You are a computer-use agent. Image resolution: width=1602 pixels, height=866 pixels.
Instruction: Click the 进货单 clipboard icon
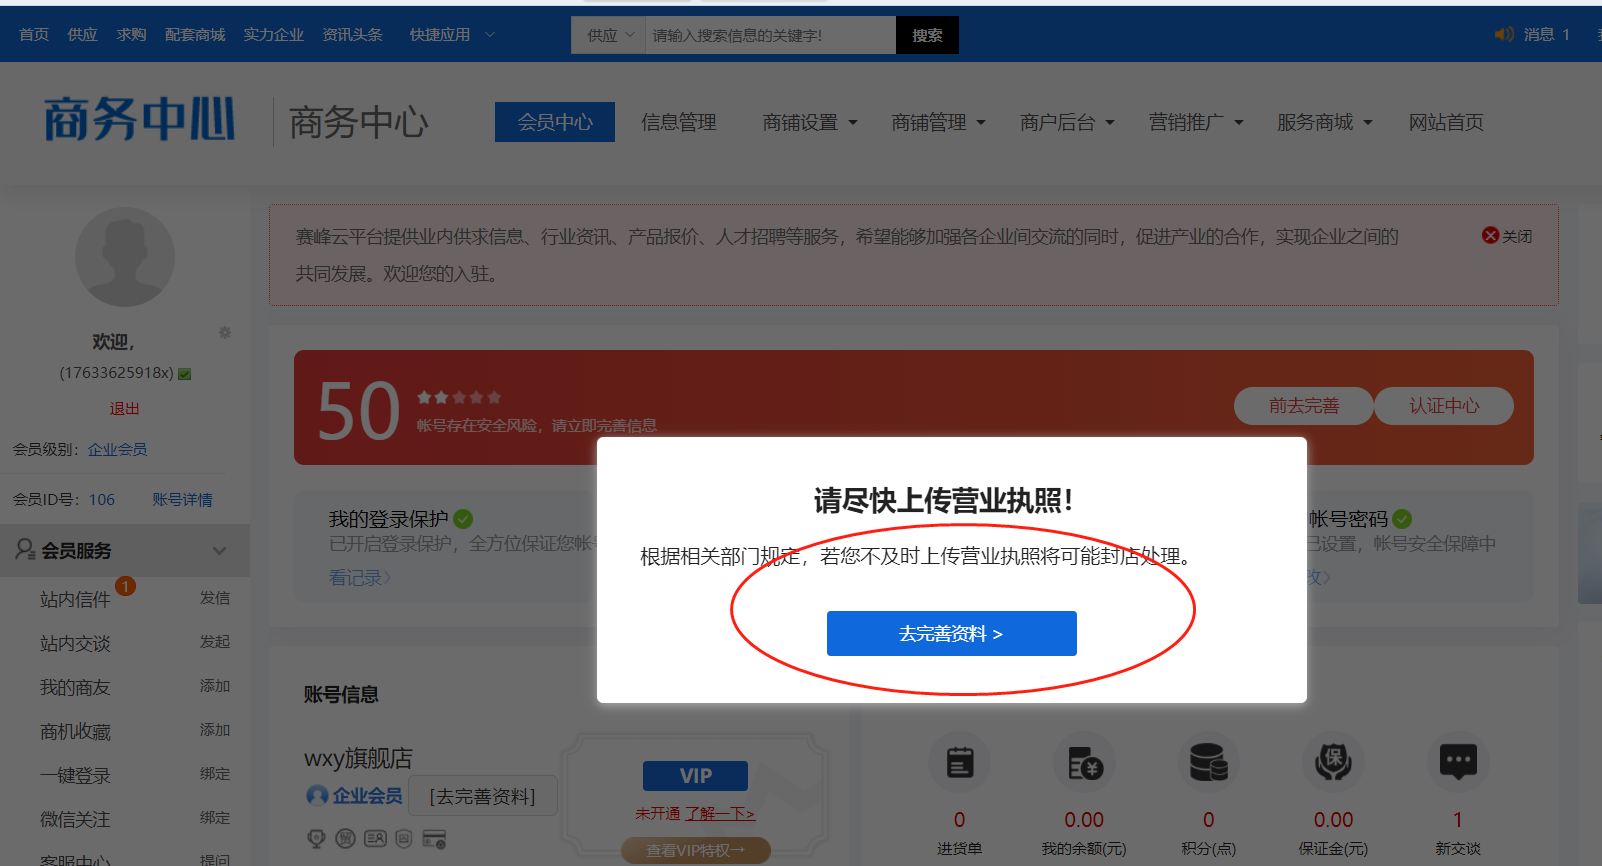point(959,763)
